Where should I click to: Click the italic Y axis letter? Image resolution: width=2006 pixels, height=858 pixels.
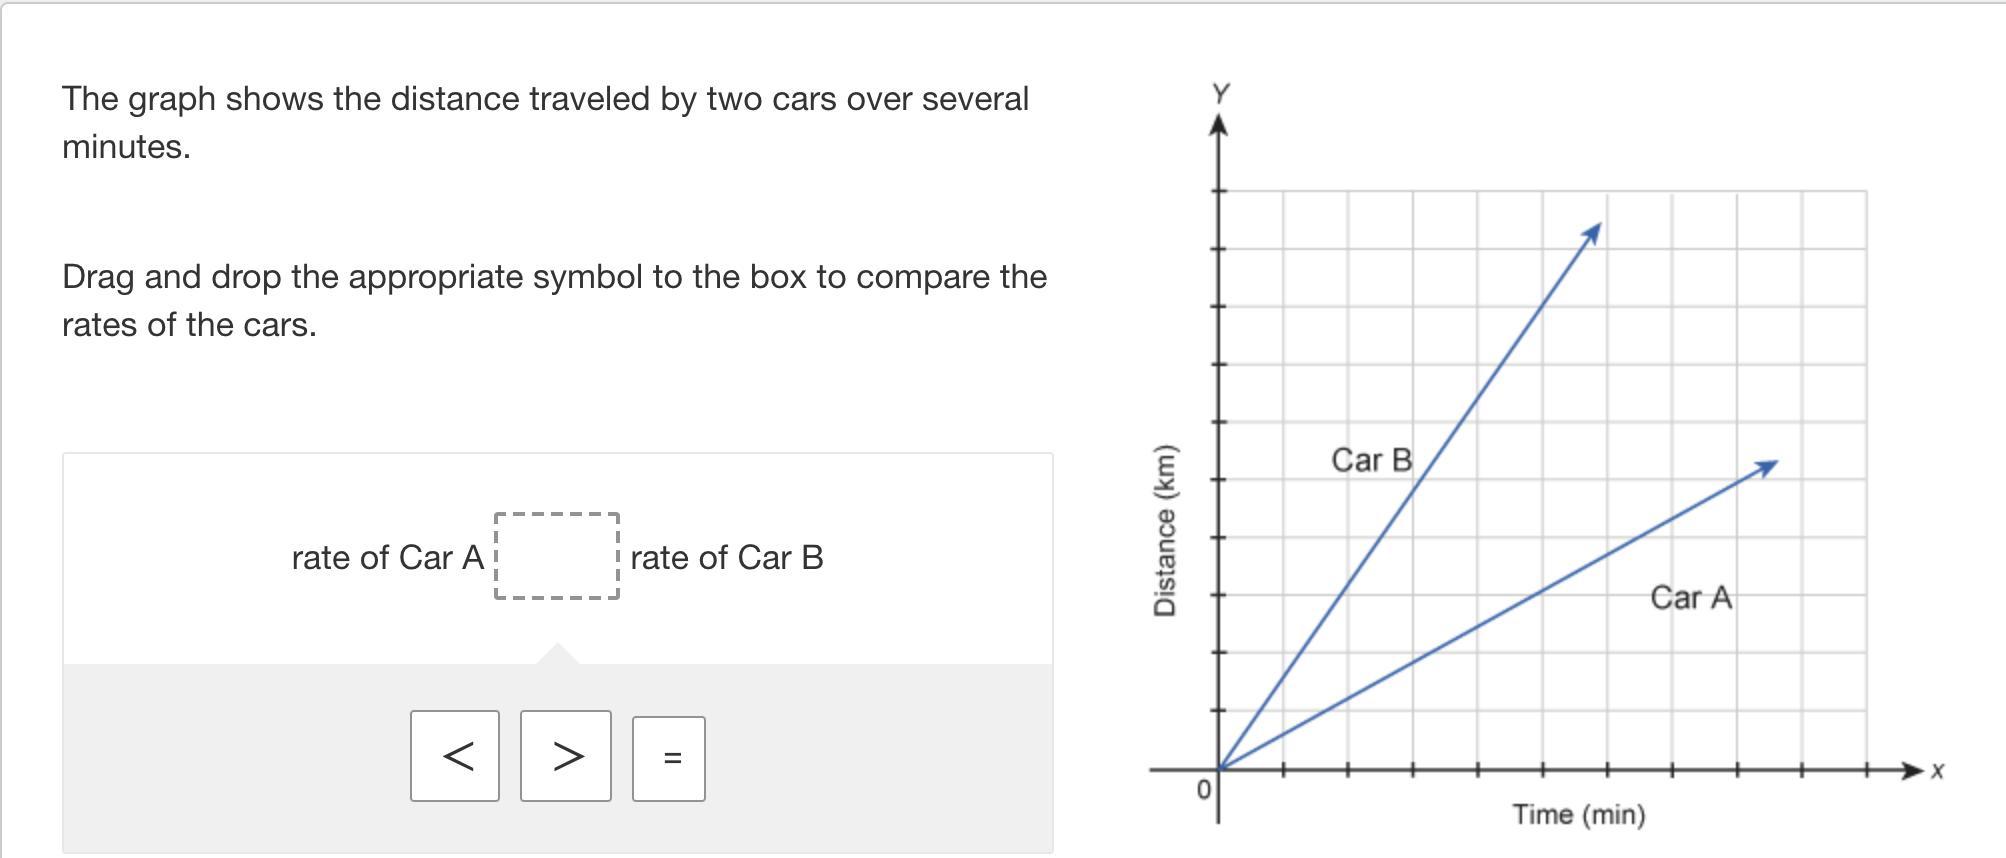1220,94
